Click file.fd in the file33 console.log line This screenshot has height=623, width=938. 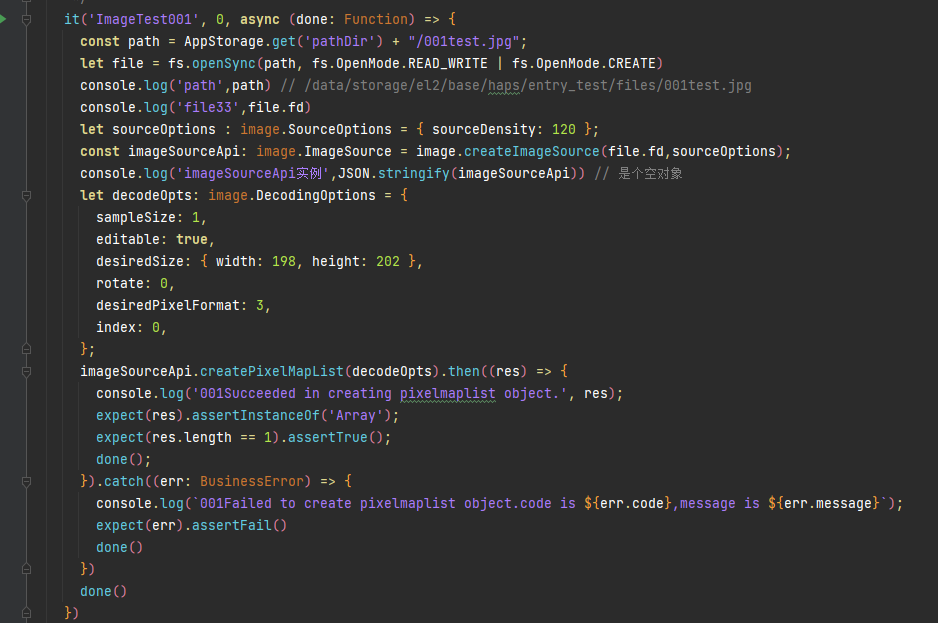tap(276, 108)
